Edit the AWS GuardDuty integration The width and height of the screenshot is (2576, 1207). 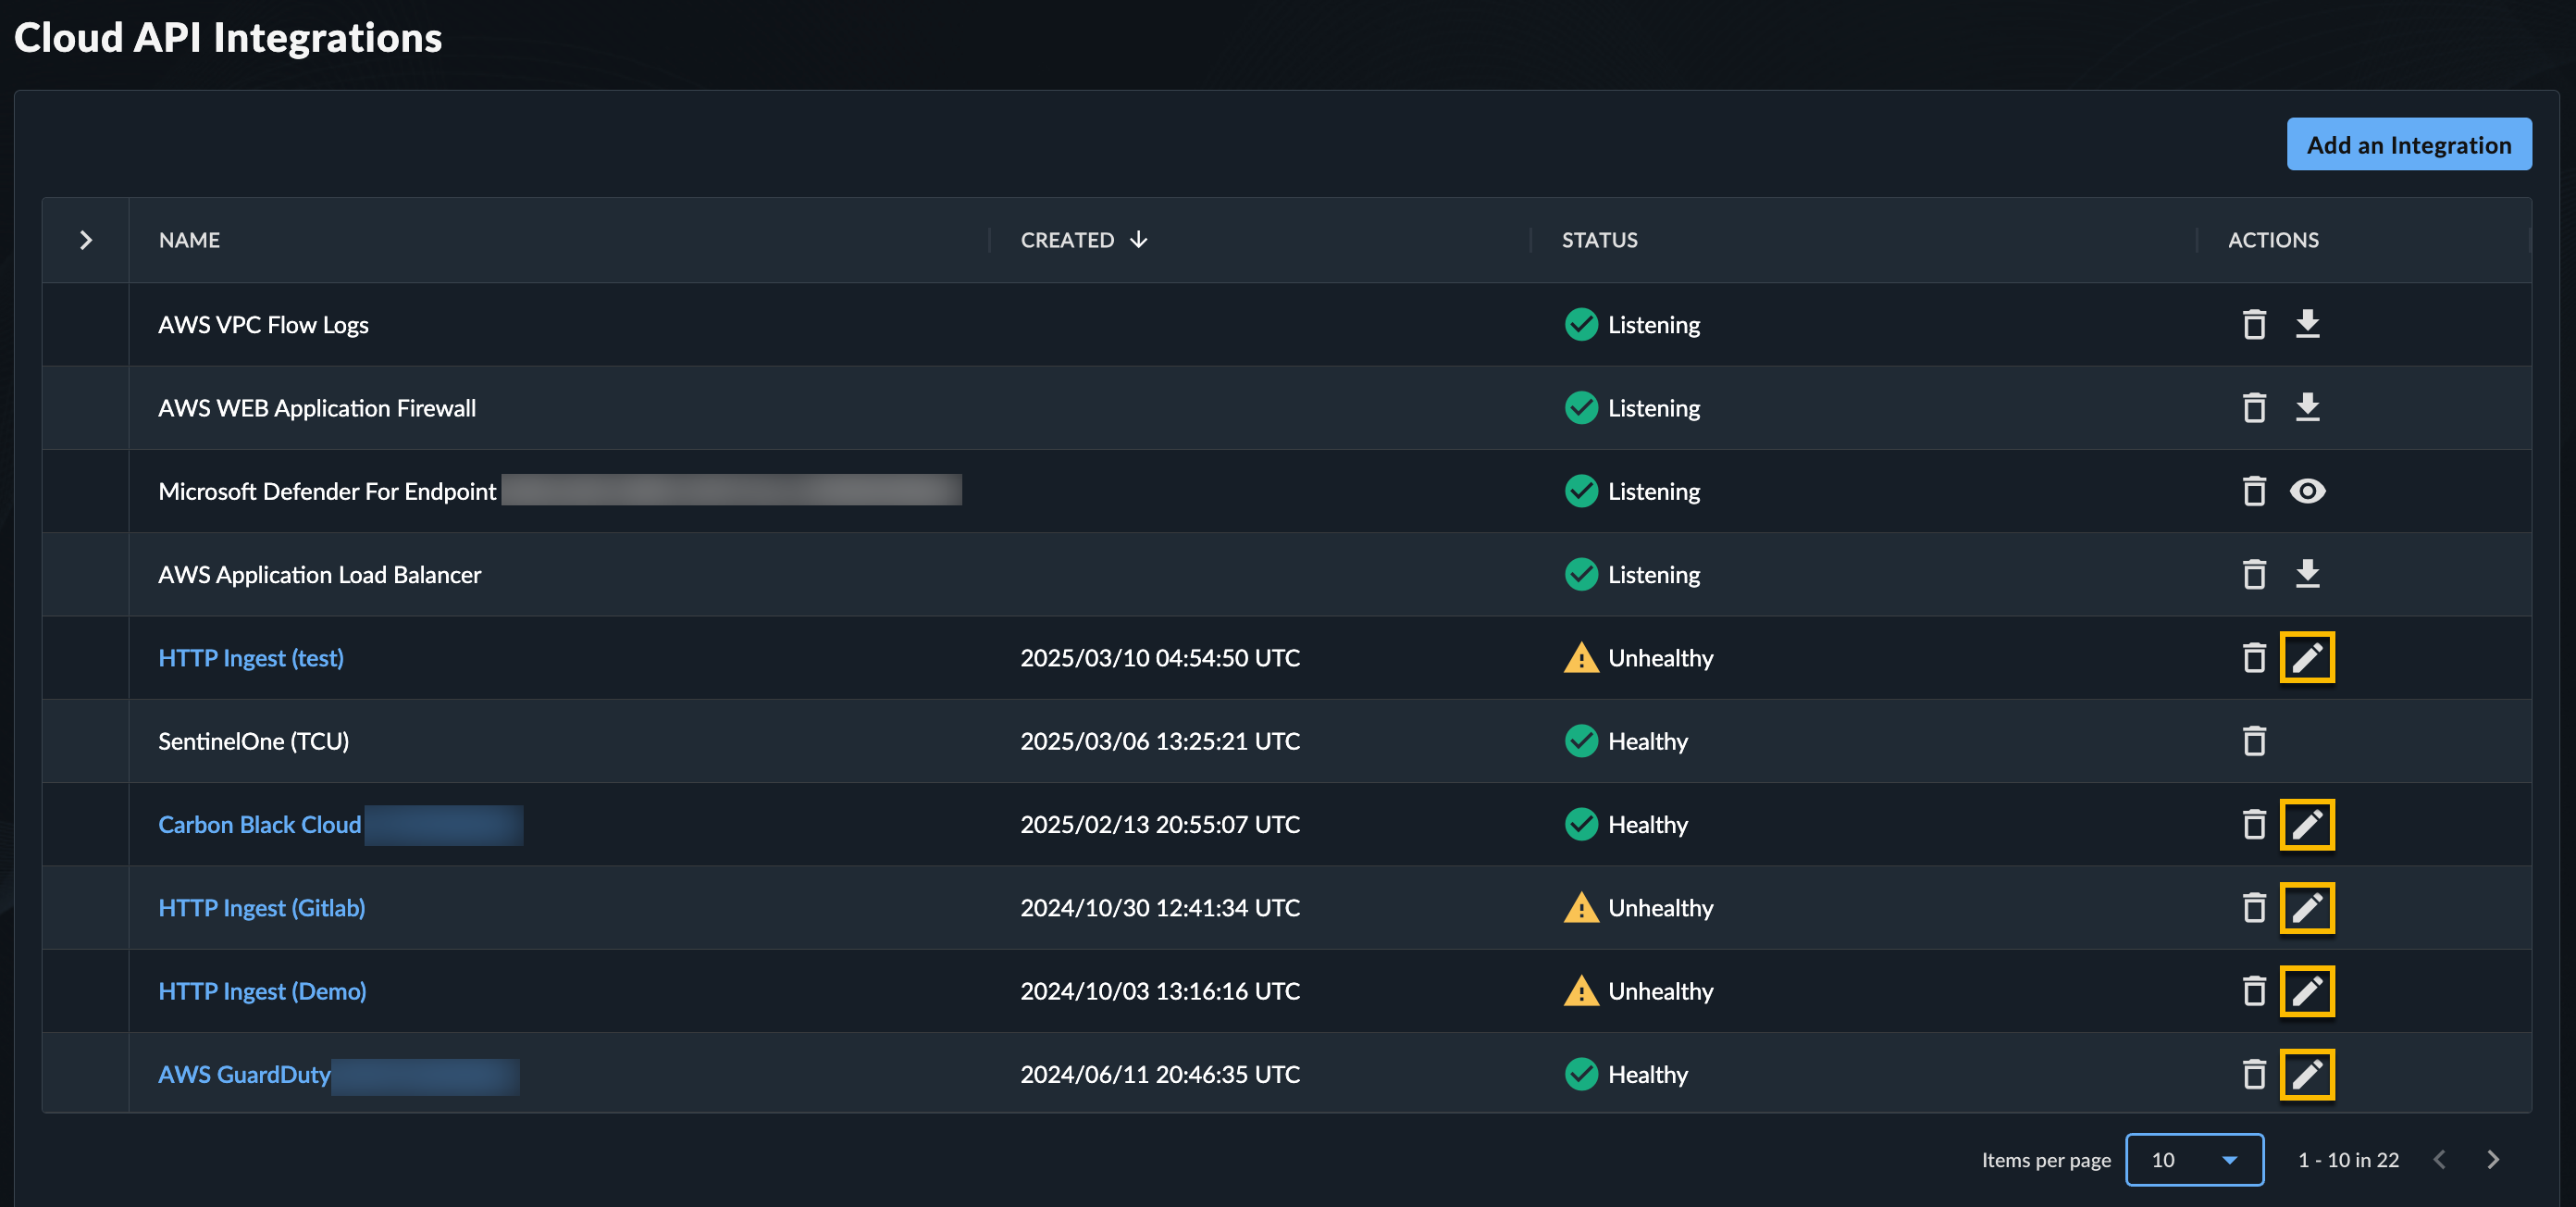(x=2307, y=1075)
